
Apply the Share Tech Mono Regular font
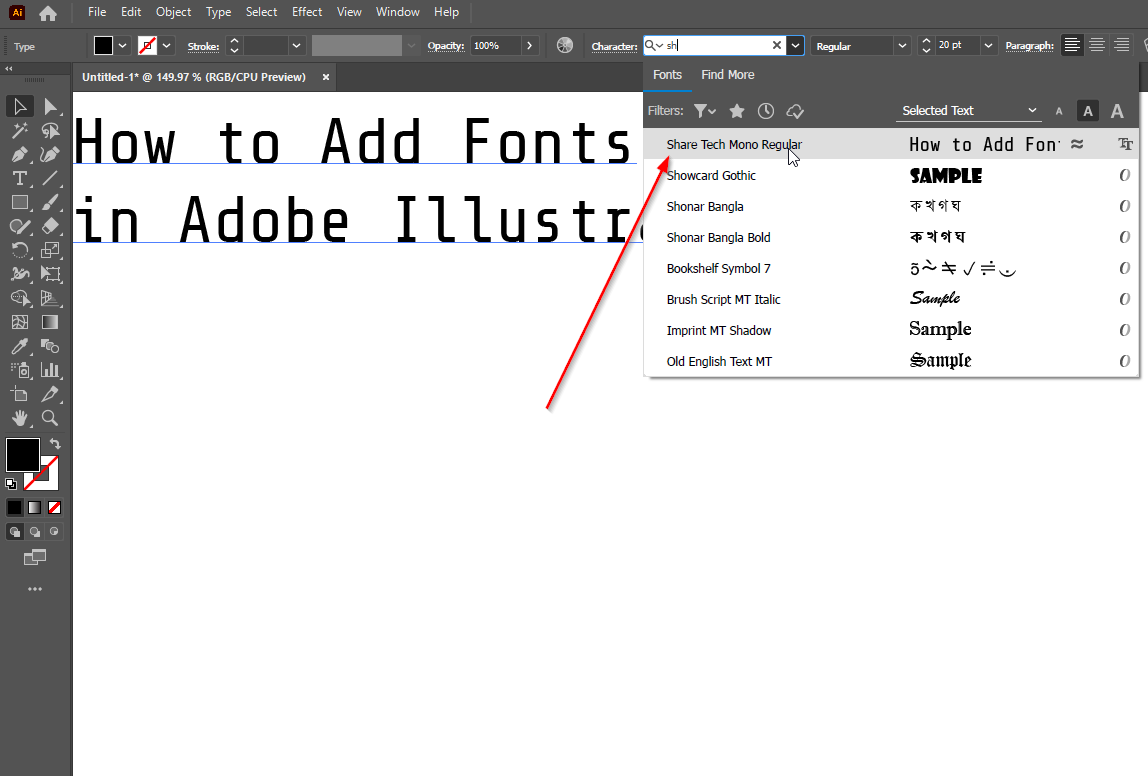[x=733, y=144]
